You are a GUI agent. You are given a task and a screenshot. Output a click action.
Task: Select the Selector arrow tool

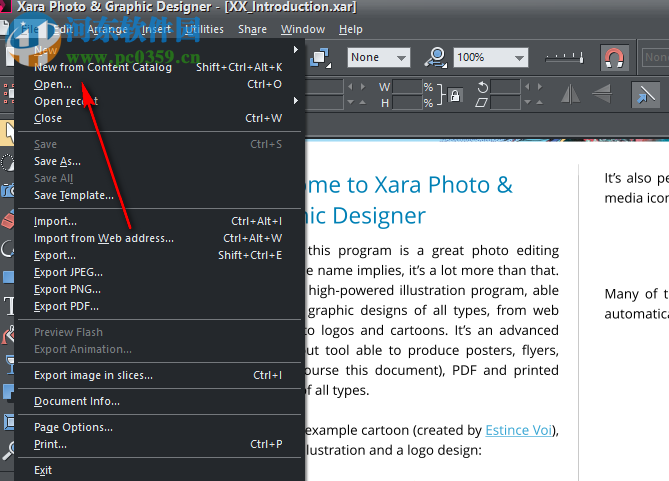[x=8, y=133]
